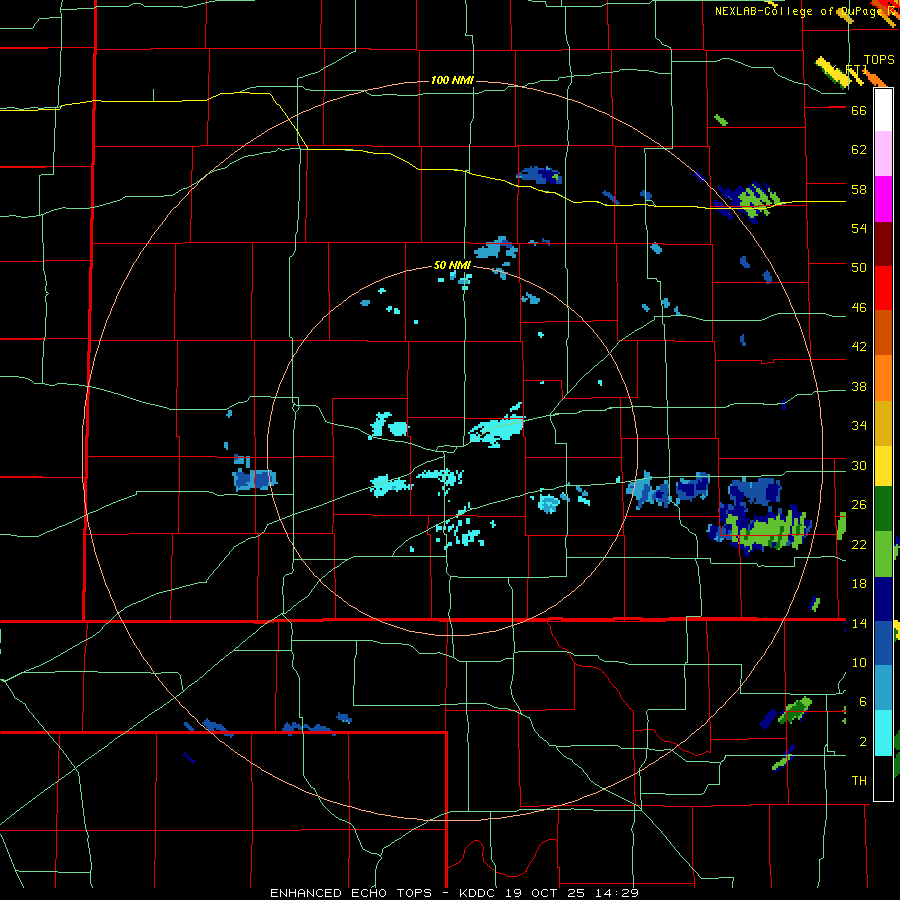Select the '66' legend value
900x900 pixels.
tap(859, 110)
